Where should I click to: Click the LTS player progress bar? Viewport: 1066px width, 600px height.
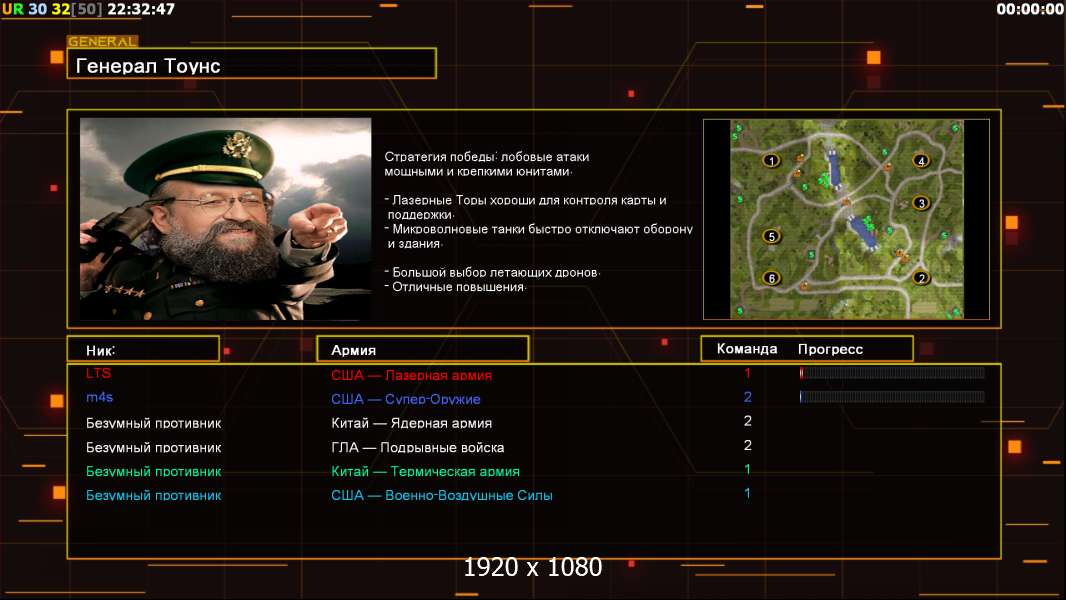tap(892, 373)
